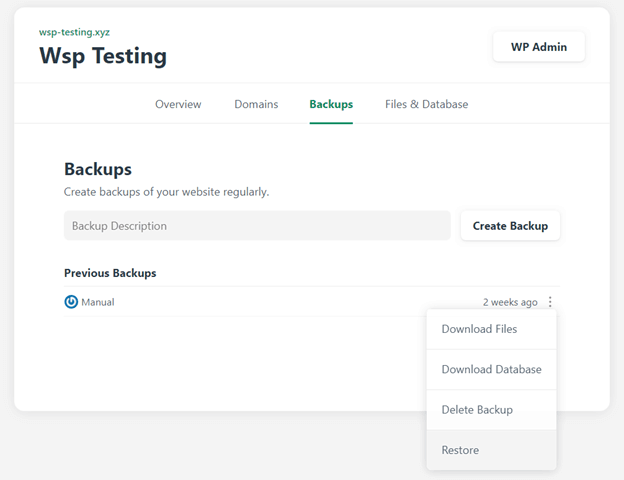Screen dimensions: 624x480
Task: Open the Files & Database tab
Action: (426, 104)
